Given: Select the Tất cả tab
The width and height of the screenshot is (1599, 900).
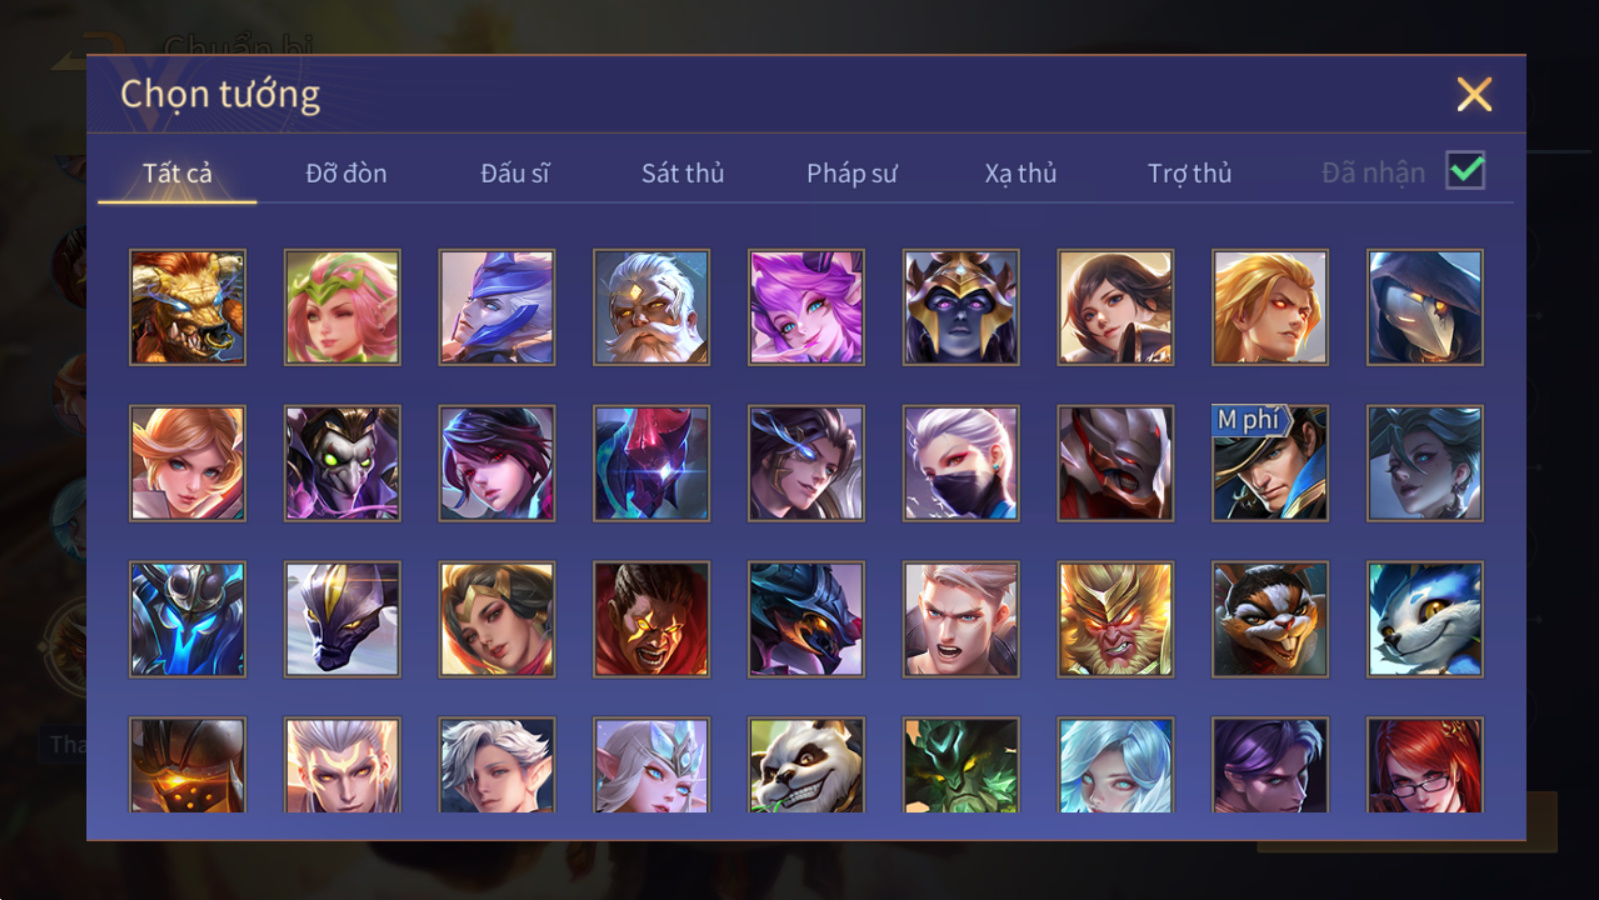Looking at the screenshot, I should (177, 173).
